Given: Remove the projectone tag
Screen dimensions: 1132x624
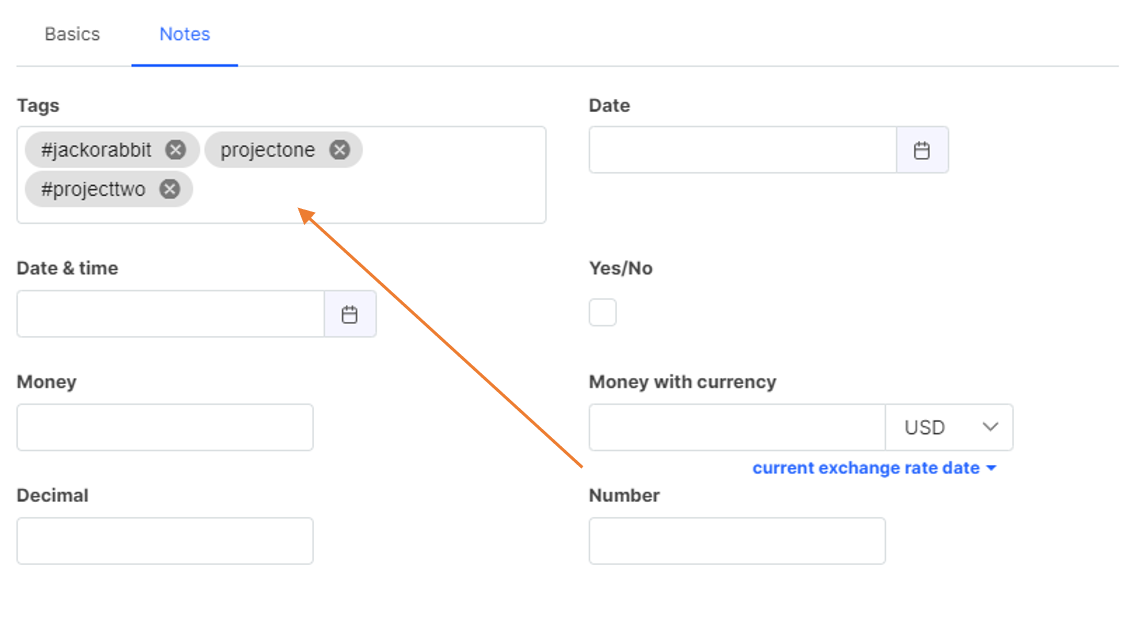Looking at the screenshot, I should pyautogui.click(x=339, y=150).
